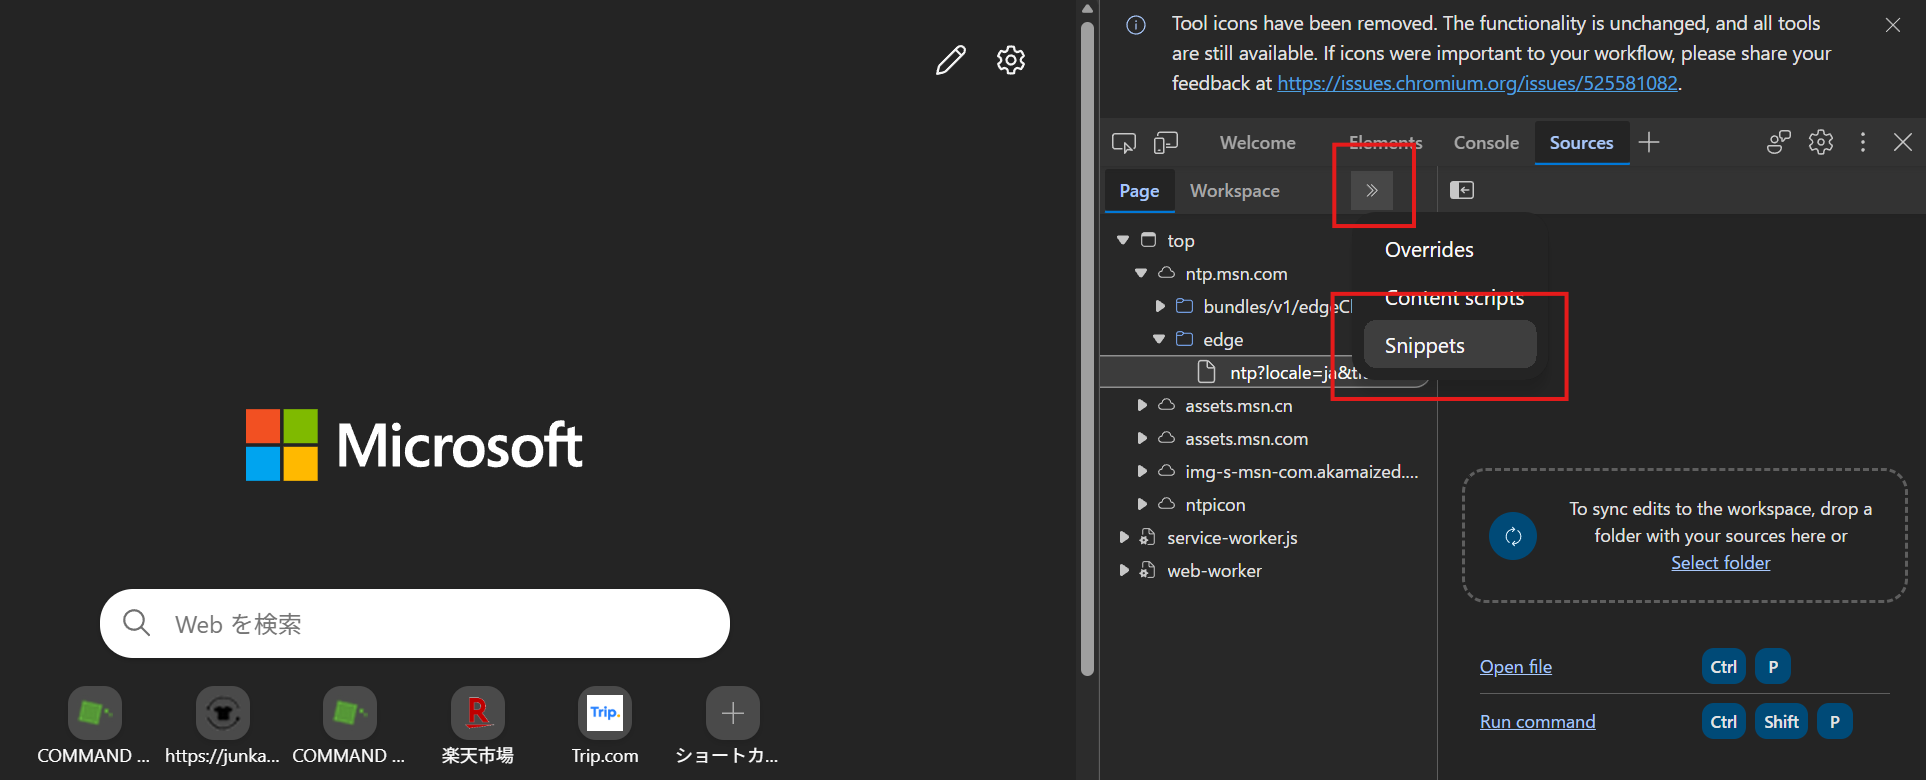Choose Snippets from the dropdown menu
The width and height of the screenshot is (1926, 780).
coord(1450,346)
